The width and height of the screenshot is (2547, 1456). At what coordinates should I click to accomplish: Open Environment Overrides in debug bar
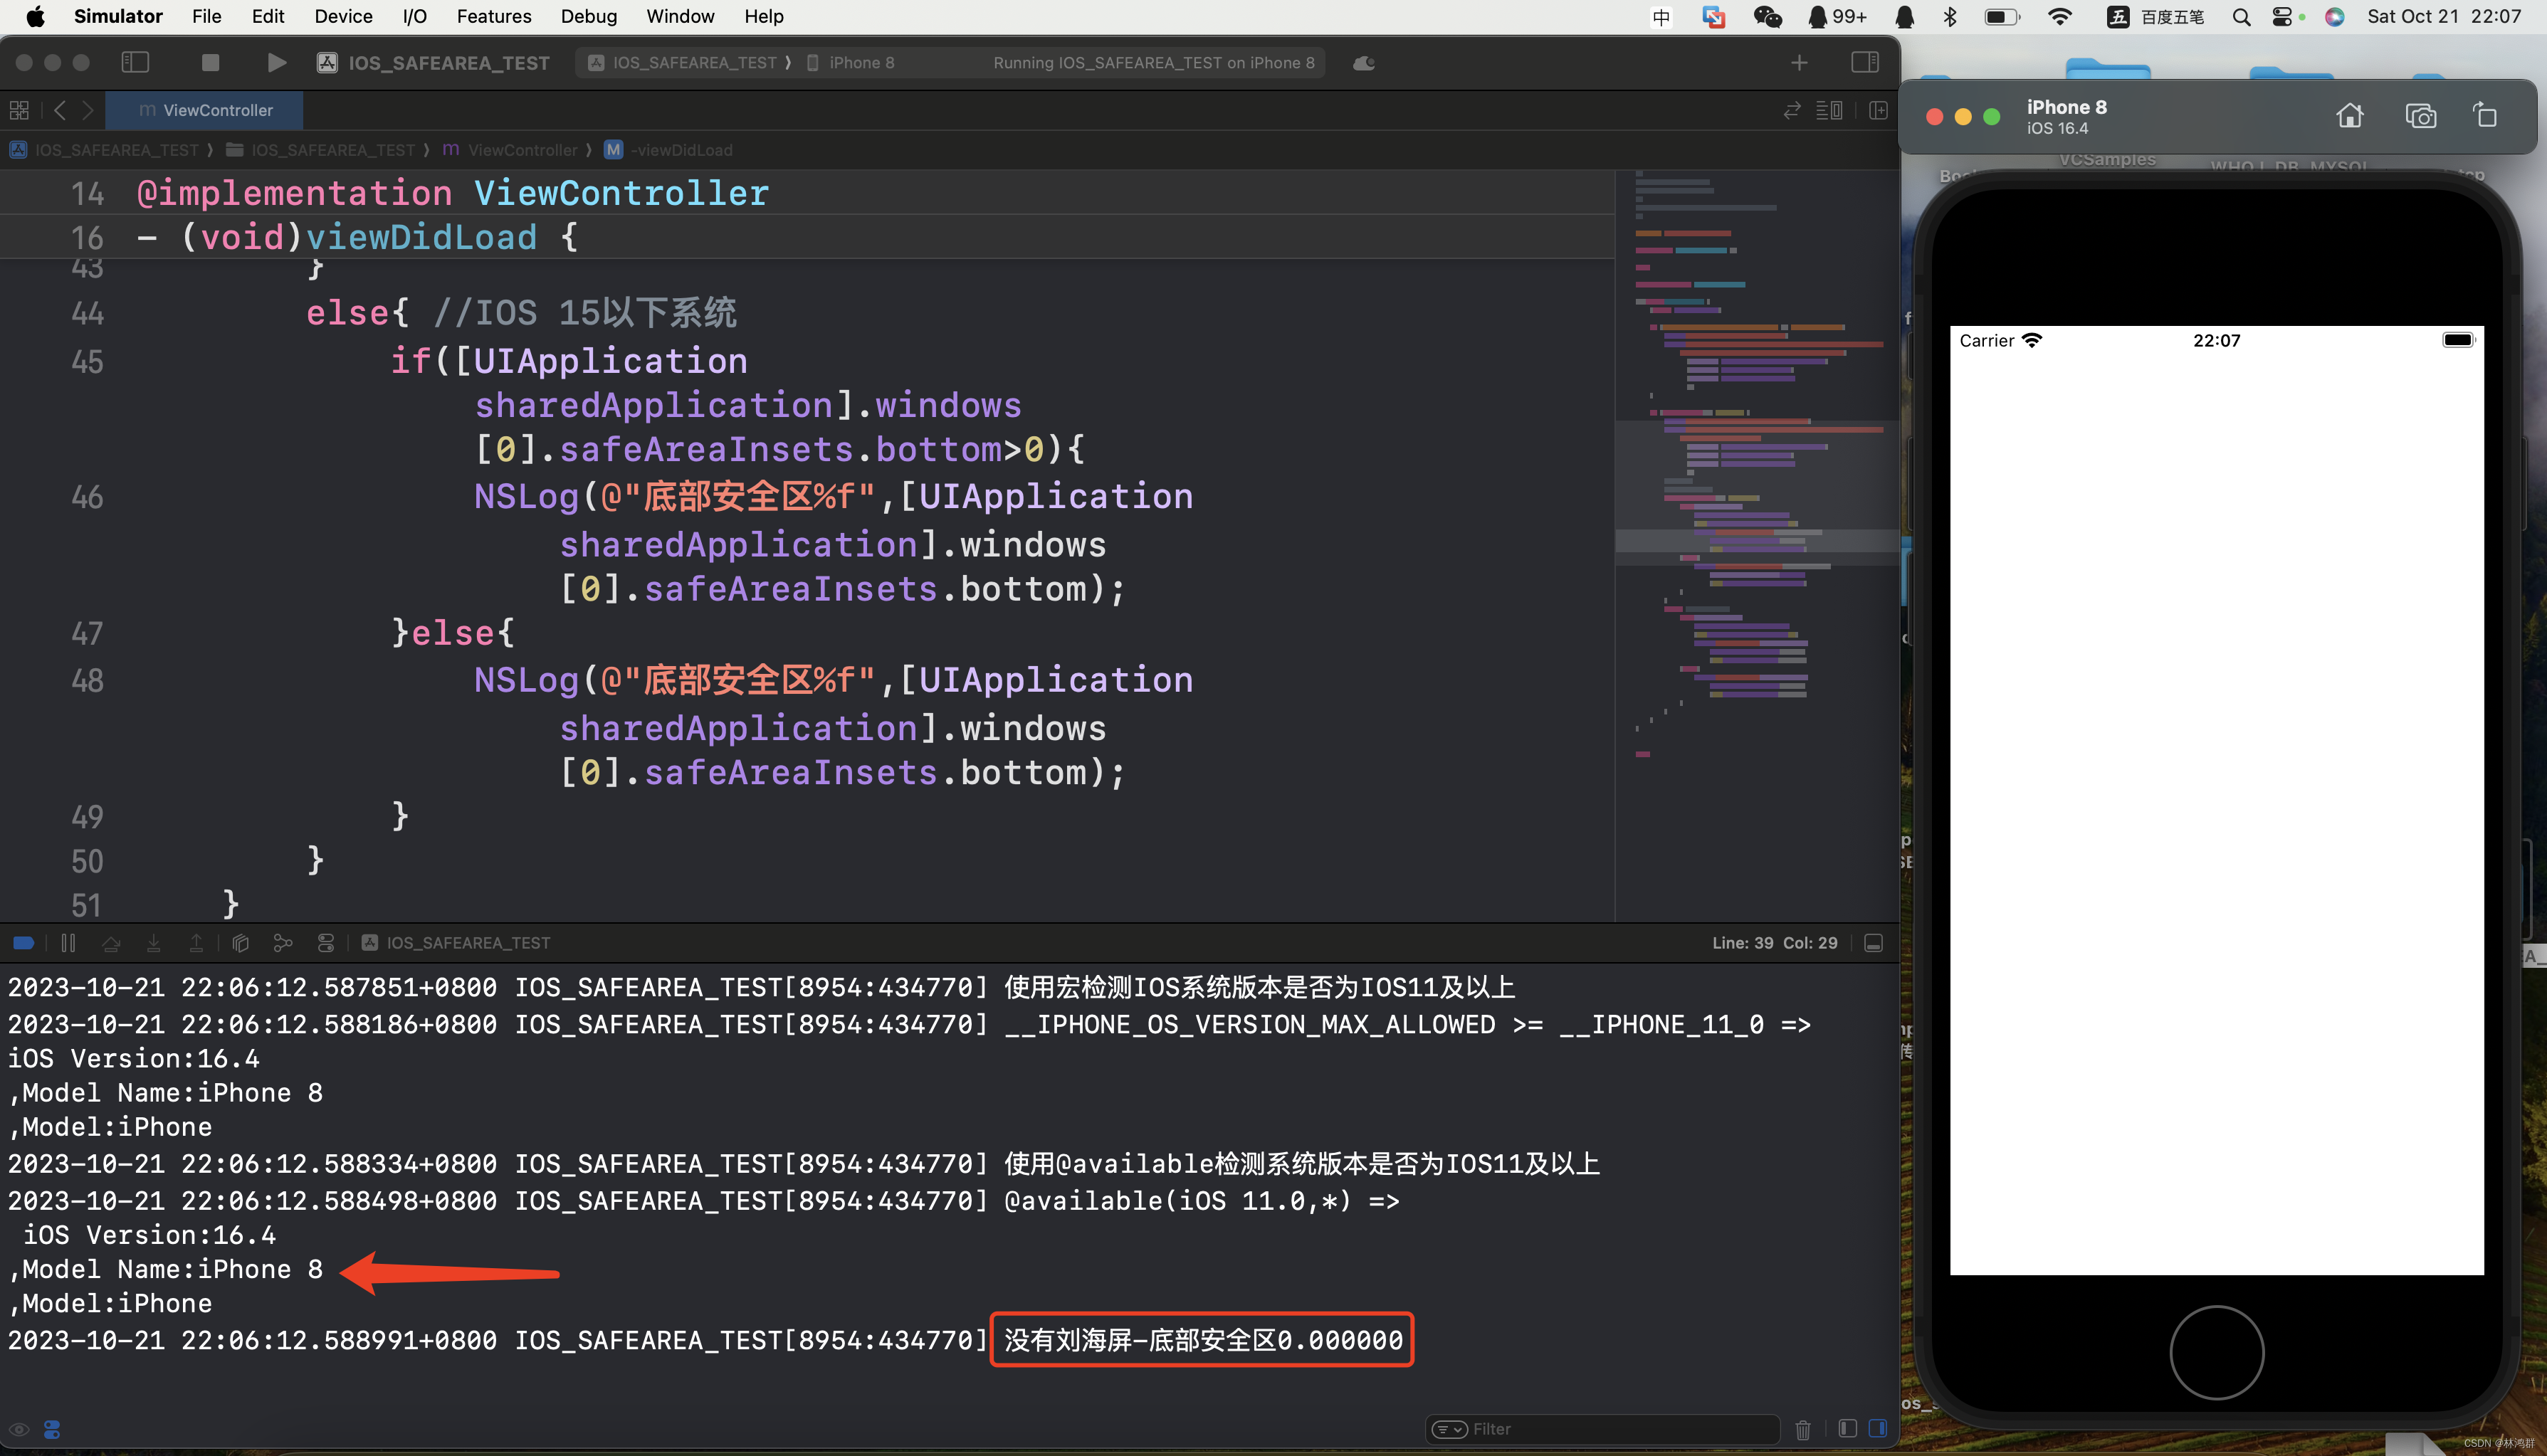[x=326, y=942]
